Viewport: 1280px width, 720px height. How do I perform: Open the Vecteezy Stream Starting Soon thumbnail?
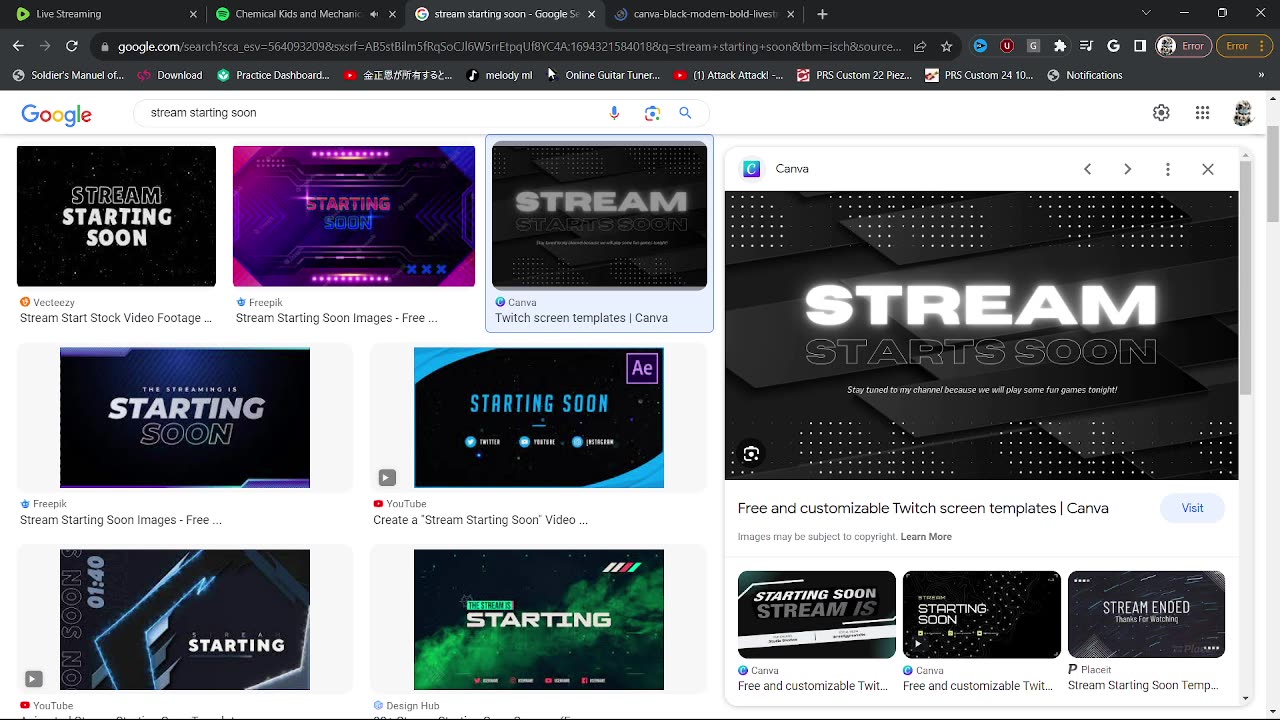(116, 216)
